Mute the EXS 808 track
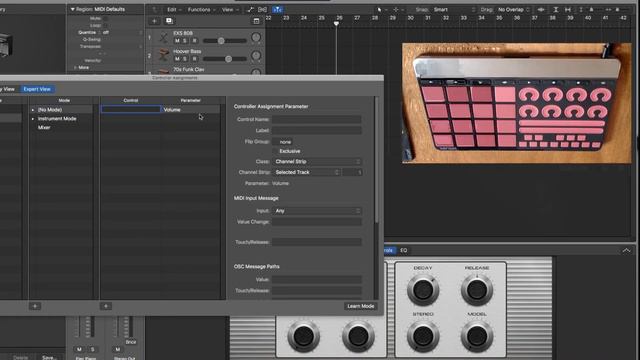Screen dimensions: 640x360 click(177, 41)
